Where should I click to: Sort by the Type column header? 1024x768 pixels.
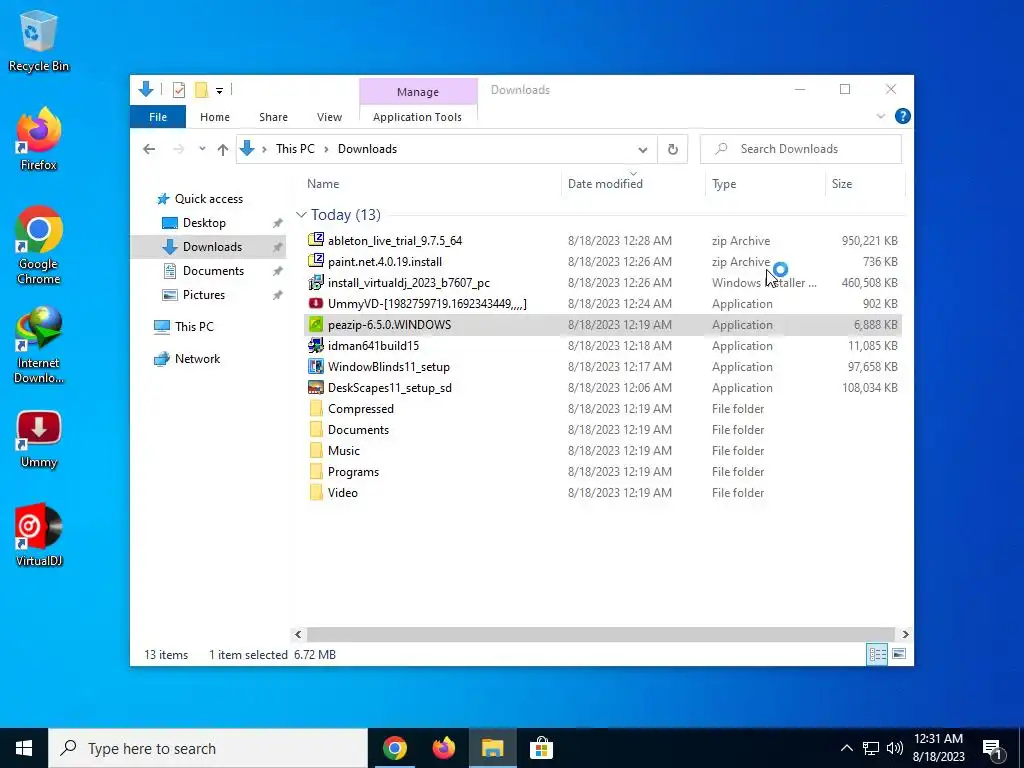coord(765,184)
